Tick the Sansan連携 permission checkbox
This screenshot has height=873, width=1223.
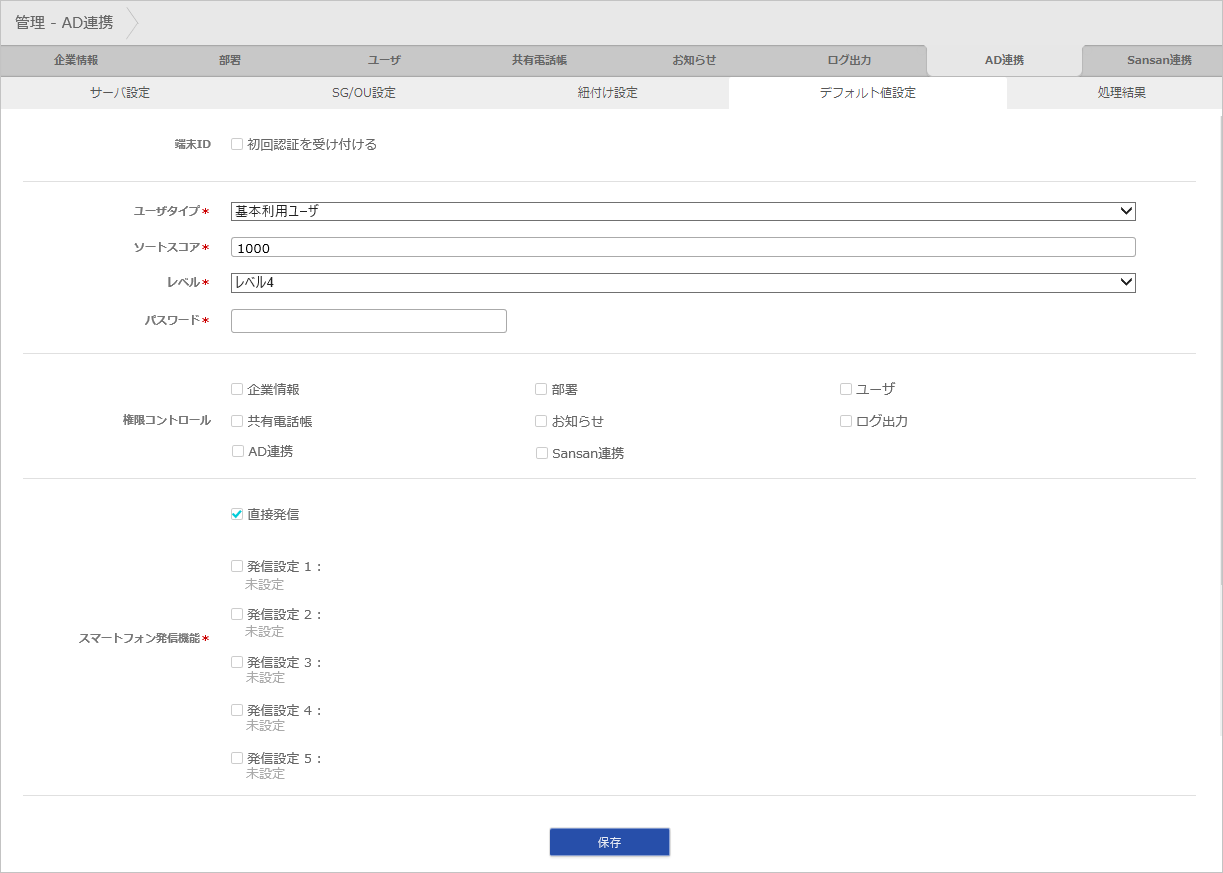pos(542,453)
